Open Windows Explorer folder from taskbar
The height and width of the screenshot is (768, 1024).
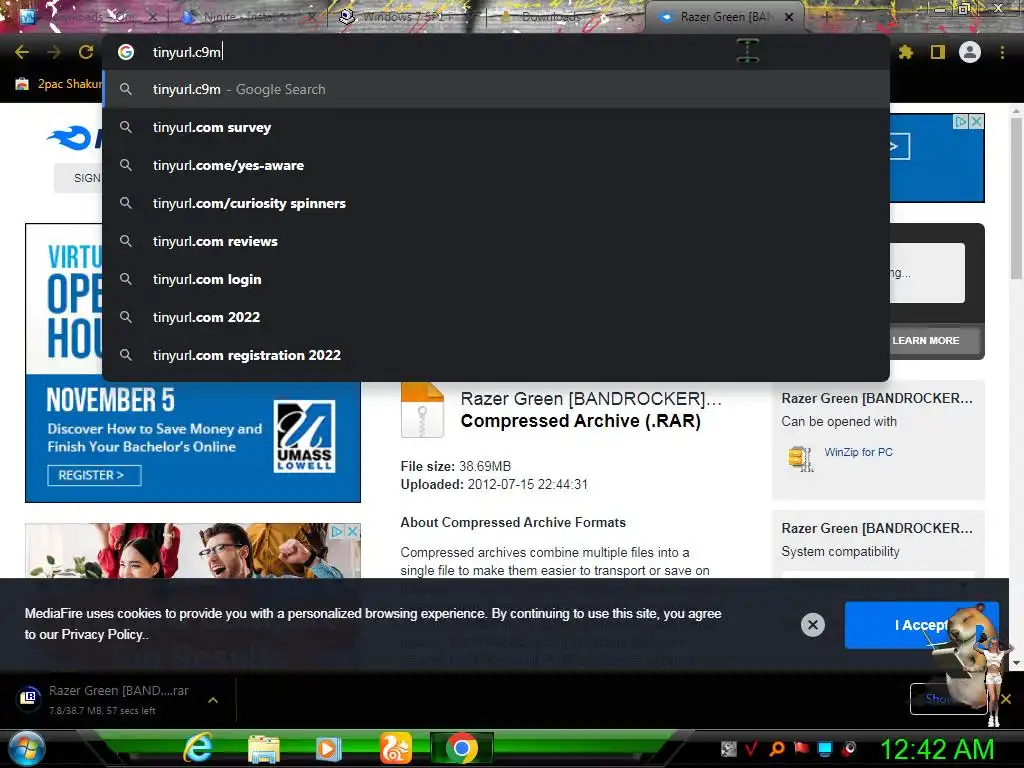pos(264,748)
